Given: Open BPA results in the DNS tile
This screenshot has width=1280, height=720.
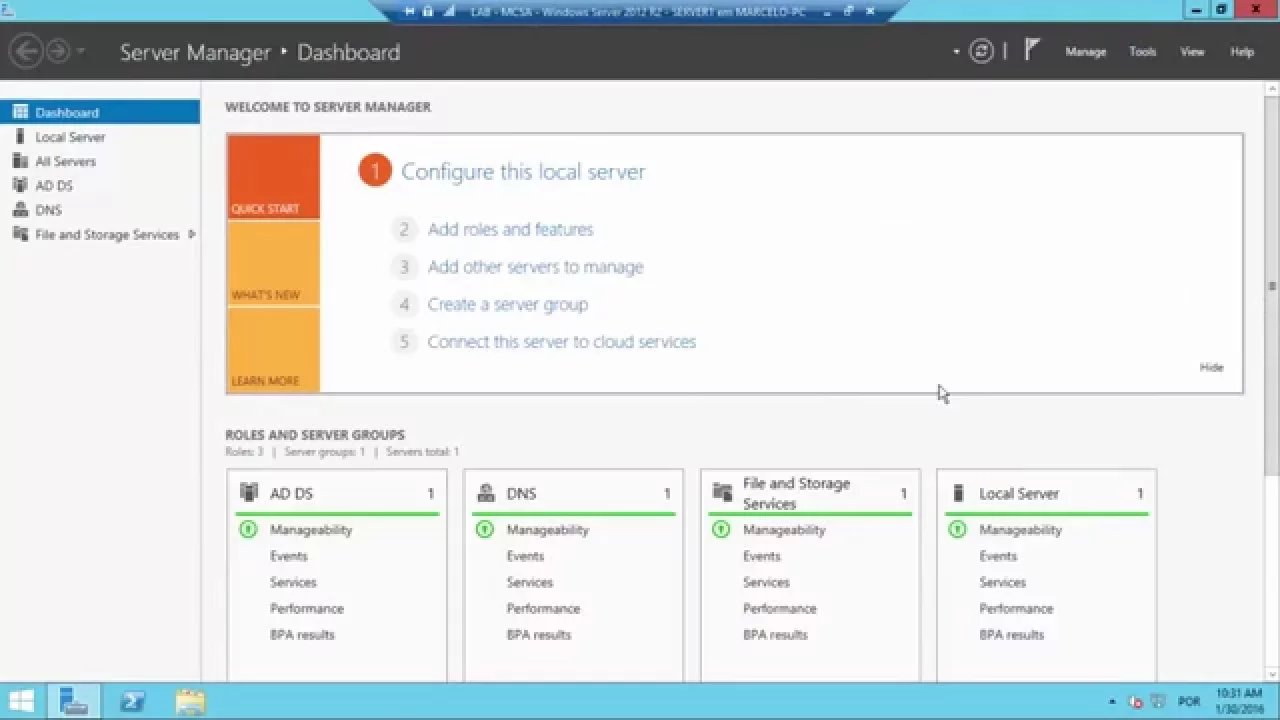Looking at the screenshot, I should point(539,634).
